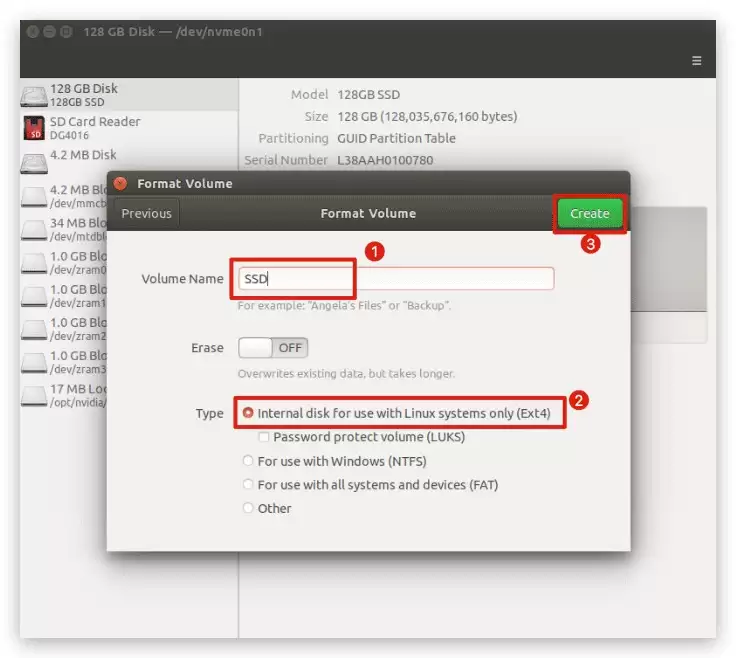Select 128 GB Disk sidebar entry text

coord(84,95)
